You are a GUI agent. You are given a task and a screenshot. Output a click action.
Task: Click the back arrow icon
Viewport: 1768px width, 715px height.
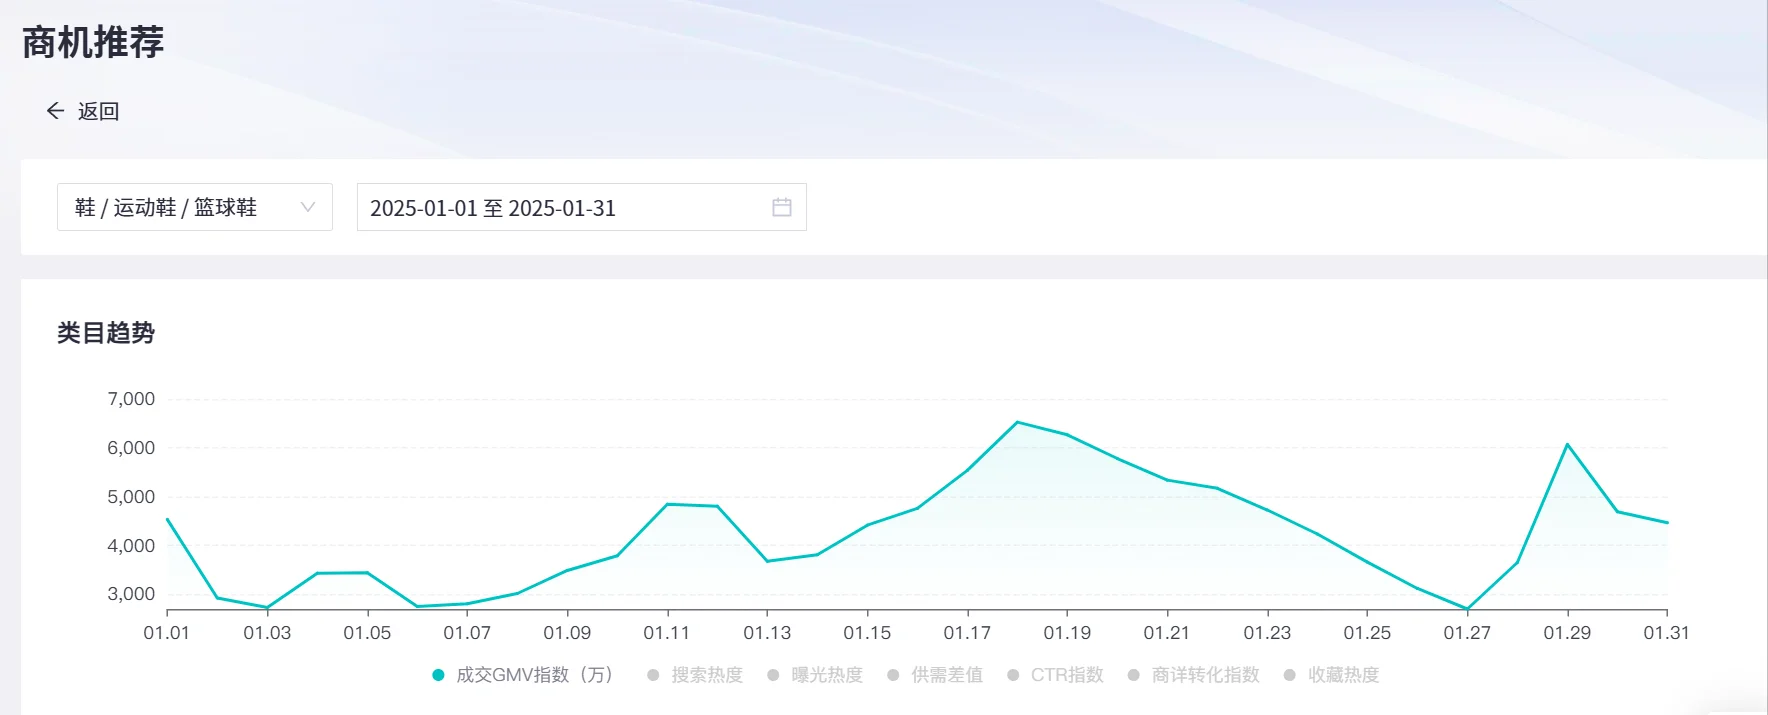(55, 111)
